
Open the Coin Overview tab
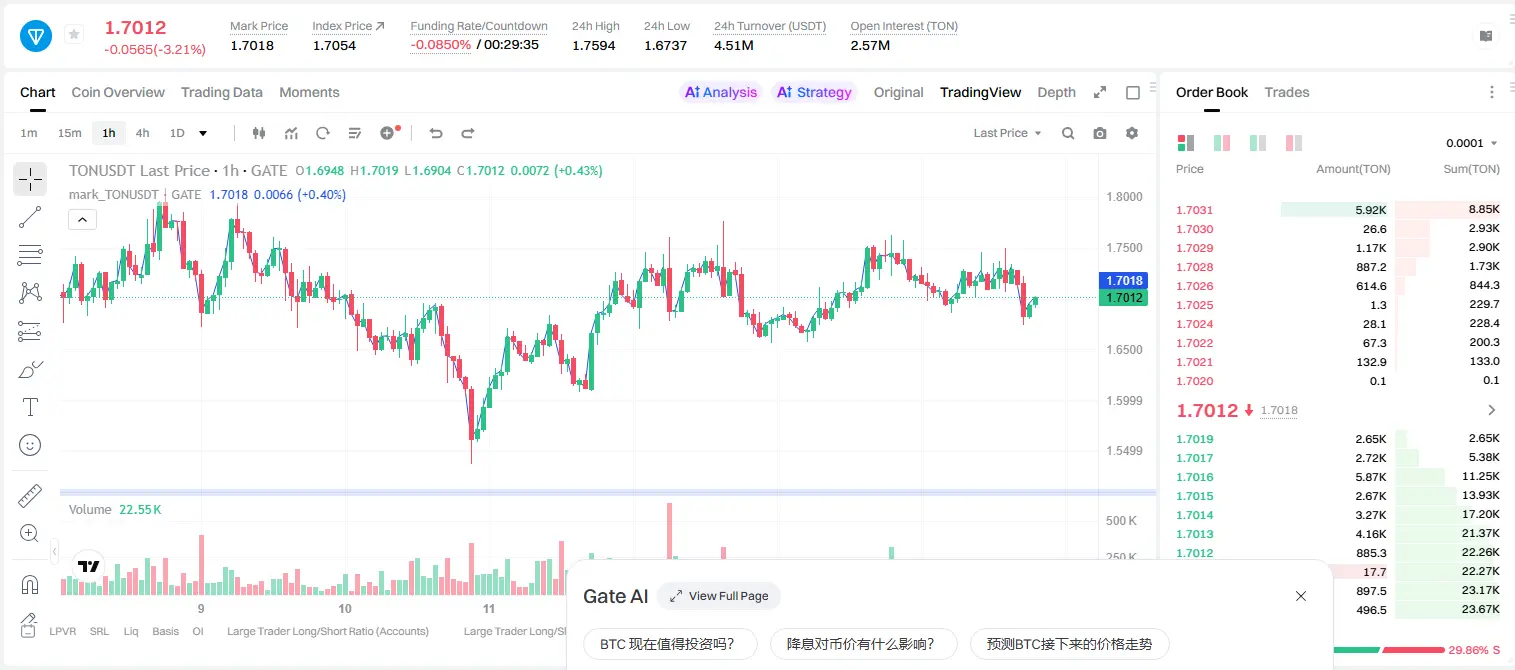click(118, 92)
